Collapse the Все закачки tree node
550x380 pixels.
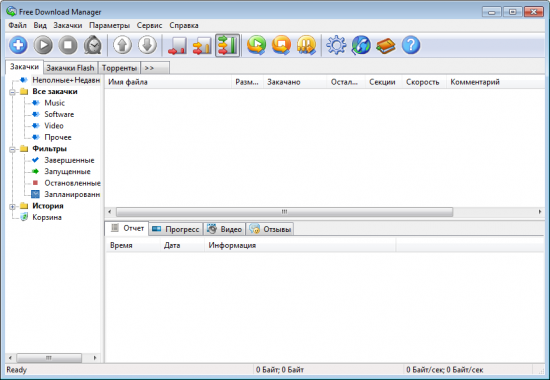[x=13, y=92]
